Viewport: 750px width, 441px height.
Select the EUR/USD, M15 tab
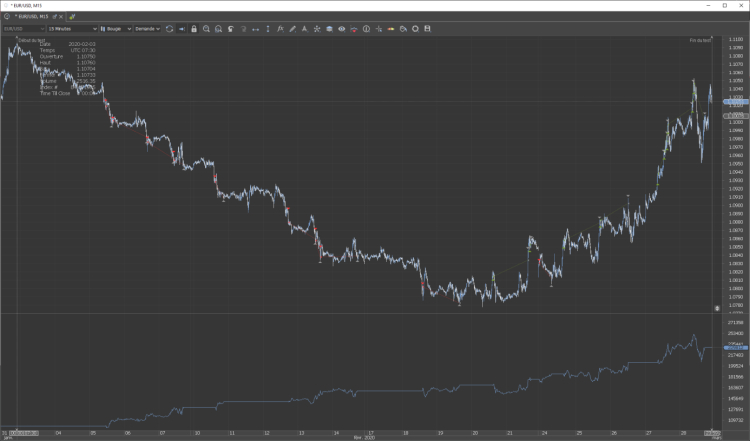pos(32,16)
